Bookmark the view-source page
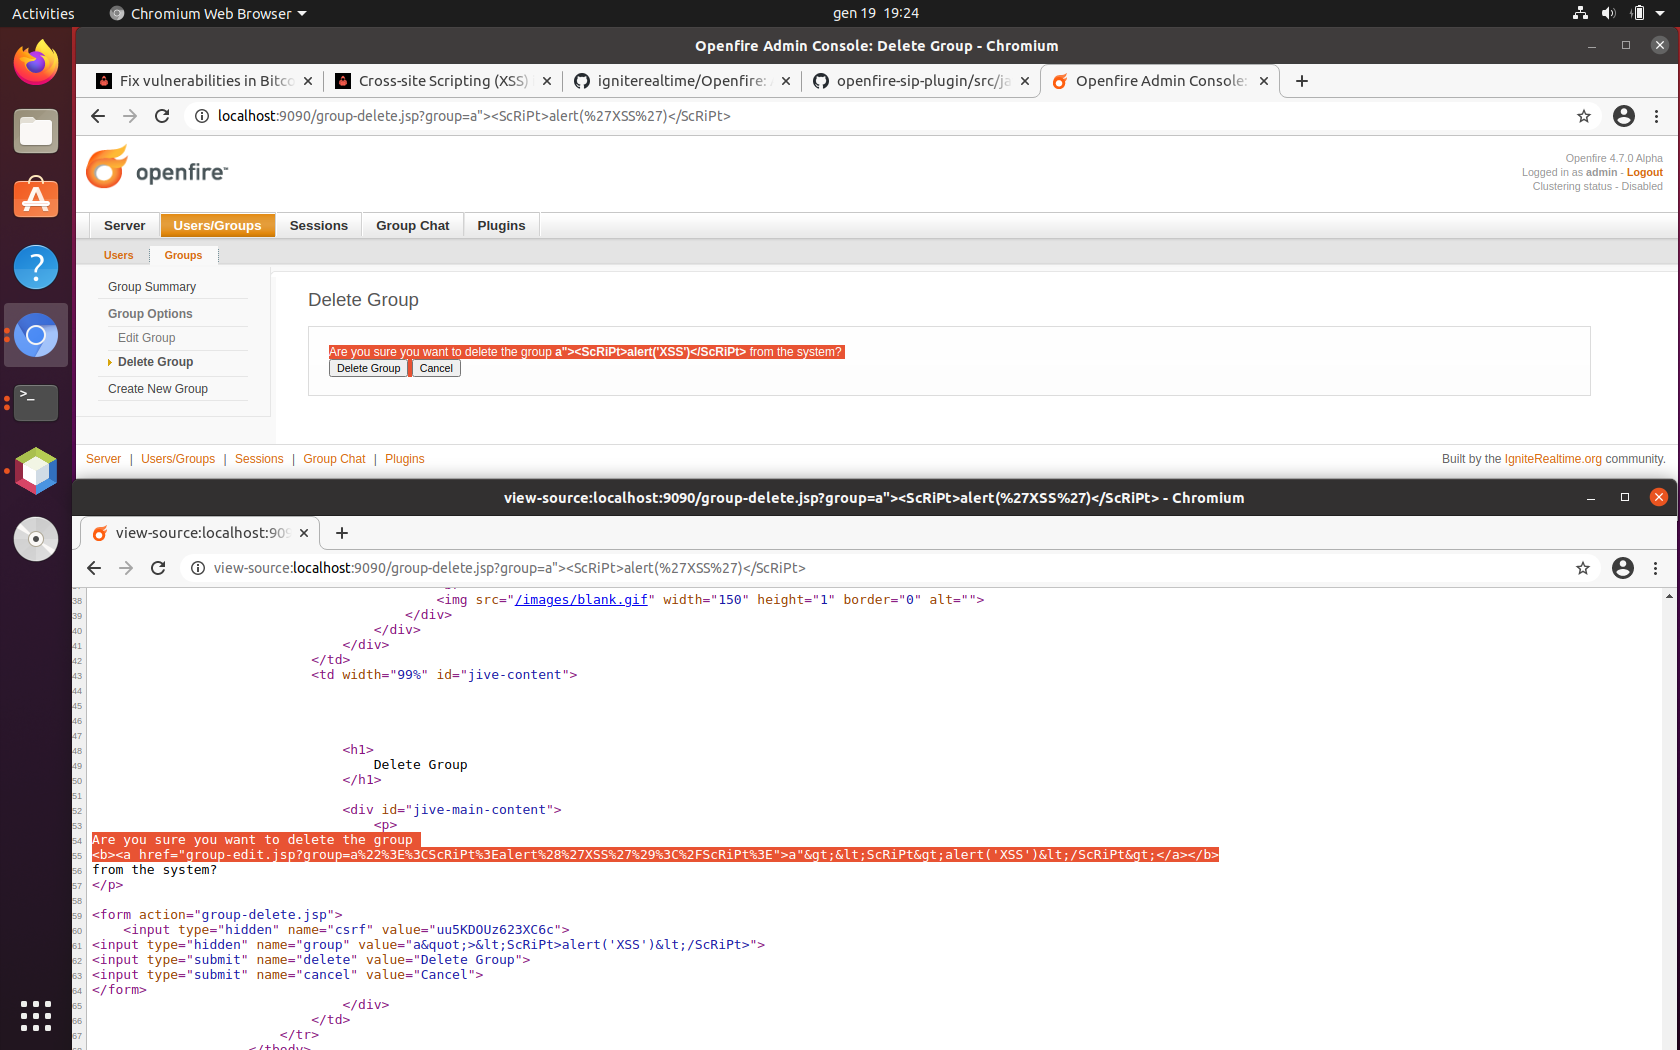The width and height of the screenshot is (1680, 1050). (x=1583, y=568)
